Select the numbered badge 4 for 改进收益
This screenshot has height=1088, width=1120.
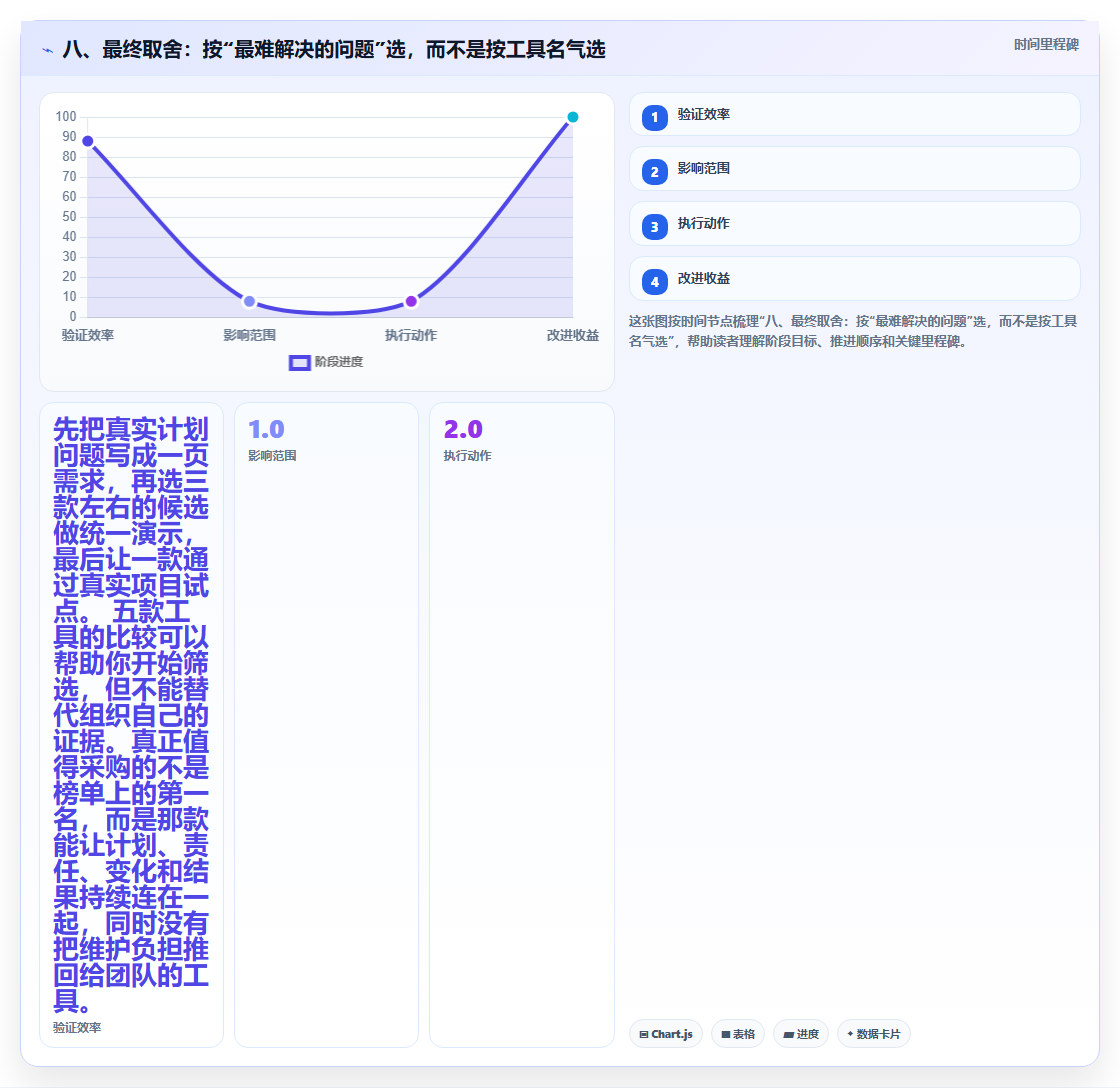pyautogui.click(x=654, y=281)
